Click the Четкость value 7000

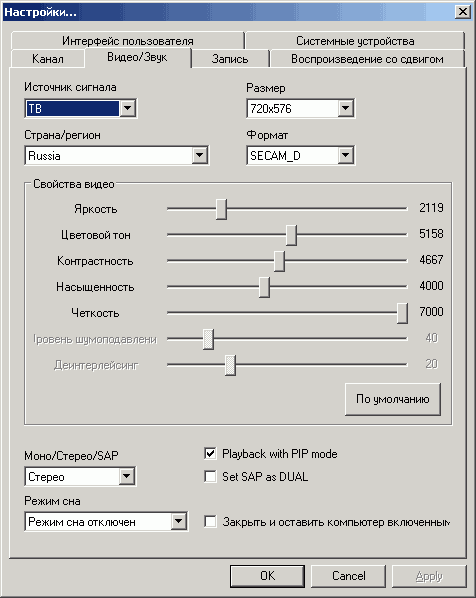431,312
